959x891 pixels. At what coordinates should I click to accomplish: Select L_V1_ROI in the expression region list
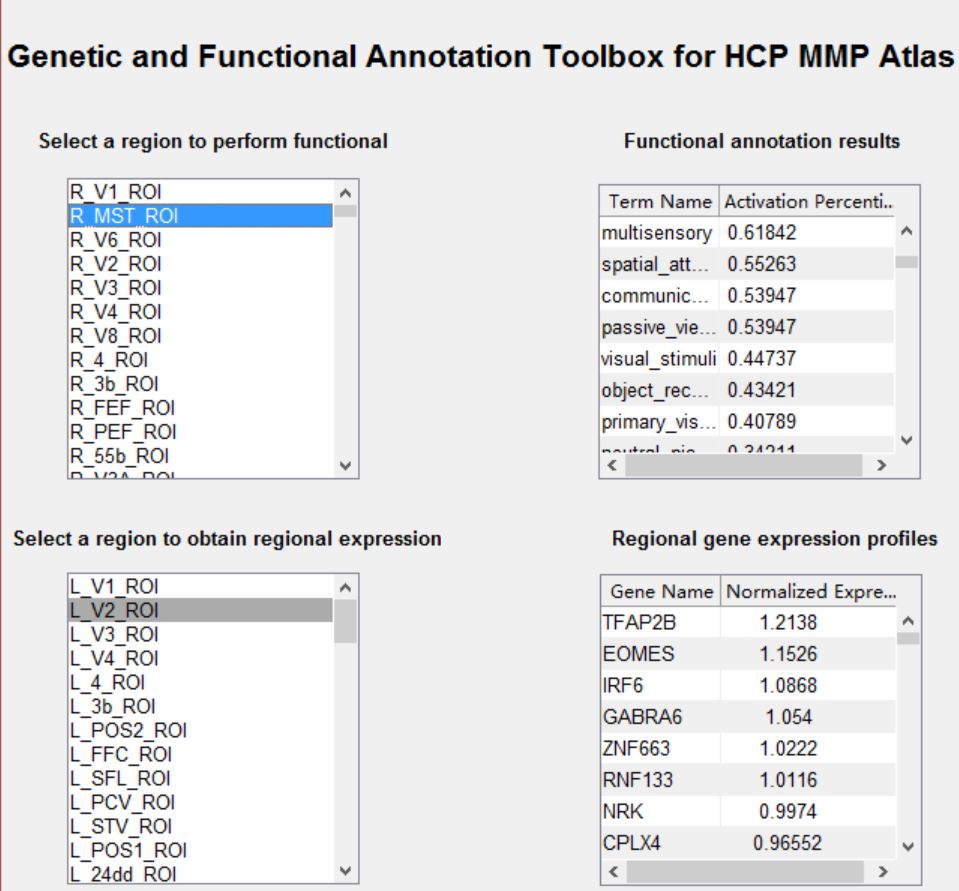pos(114,587)
